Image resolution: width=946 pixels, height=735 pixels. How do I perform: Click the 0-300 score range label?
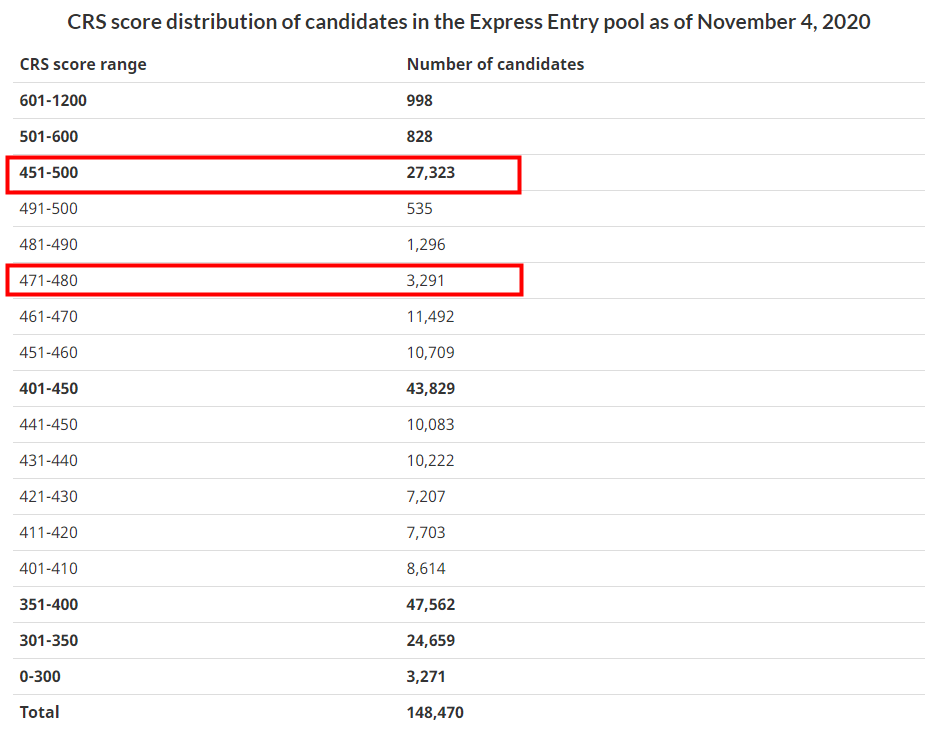(40, 676)
